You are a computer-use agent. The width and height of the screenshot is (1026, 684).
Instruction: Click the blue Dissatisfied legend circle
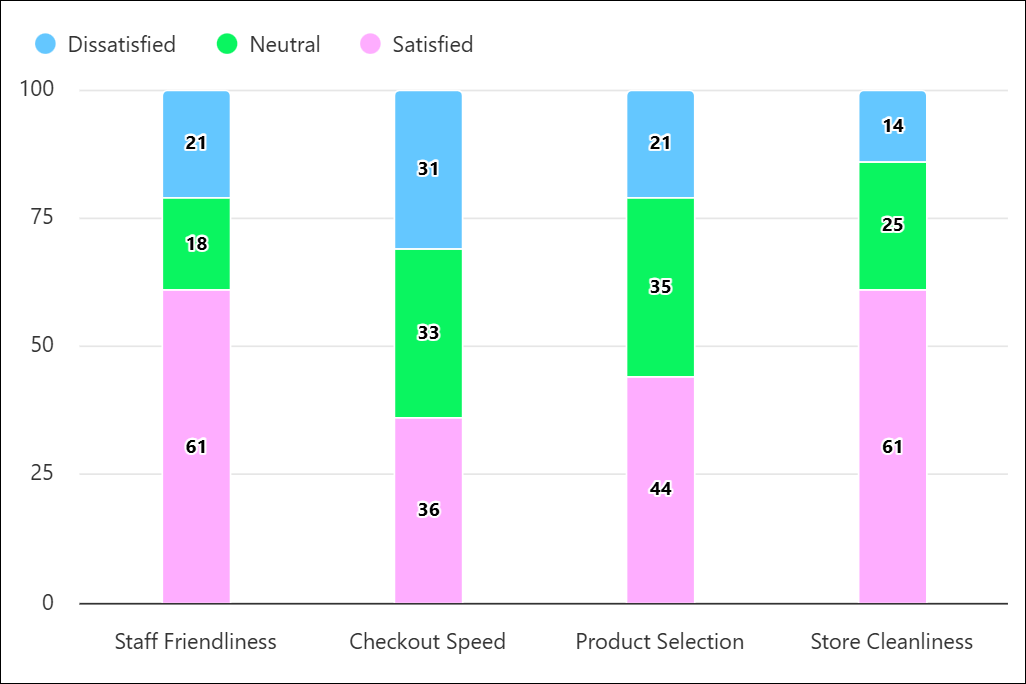[46, 45]
